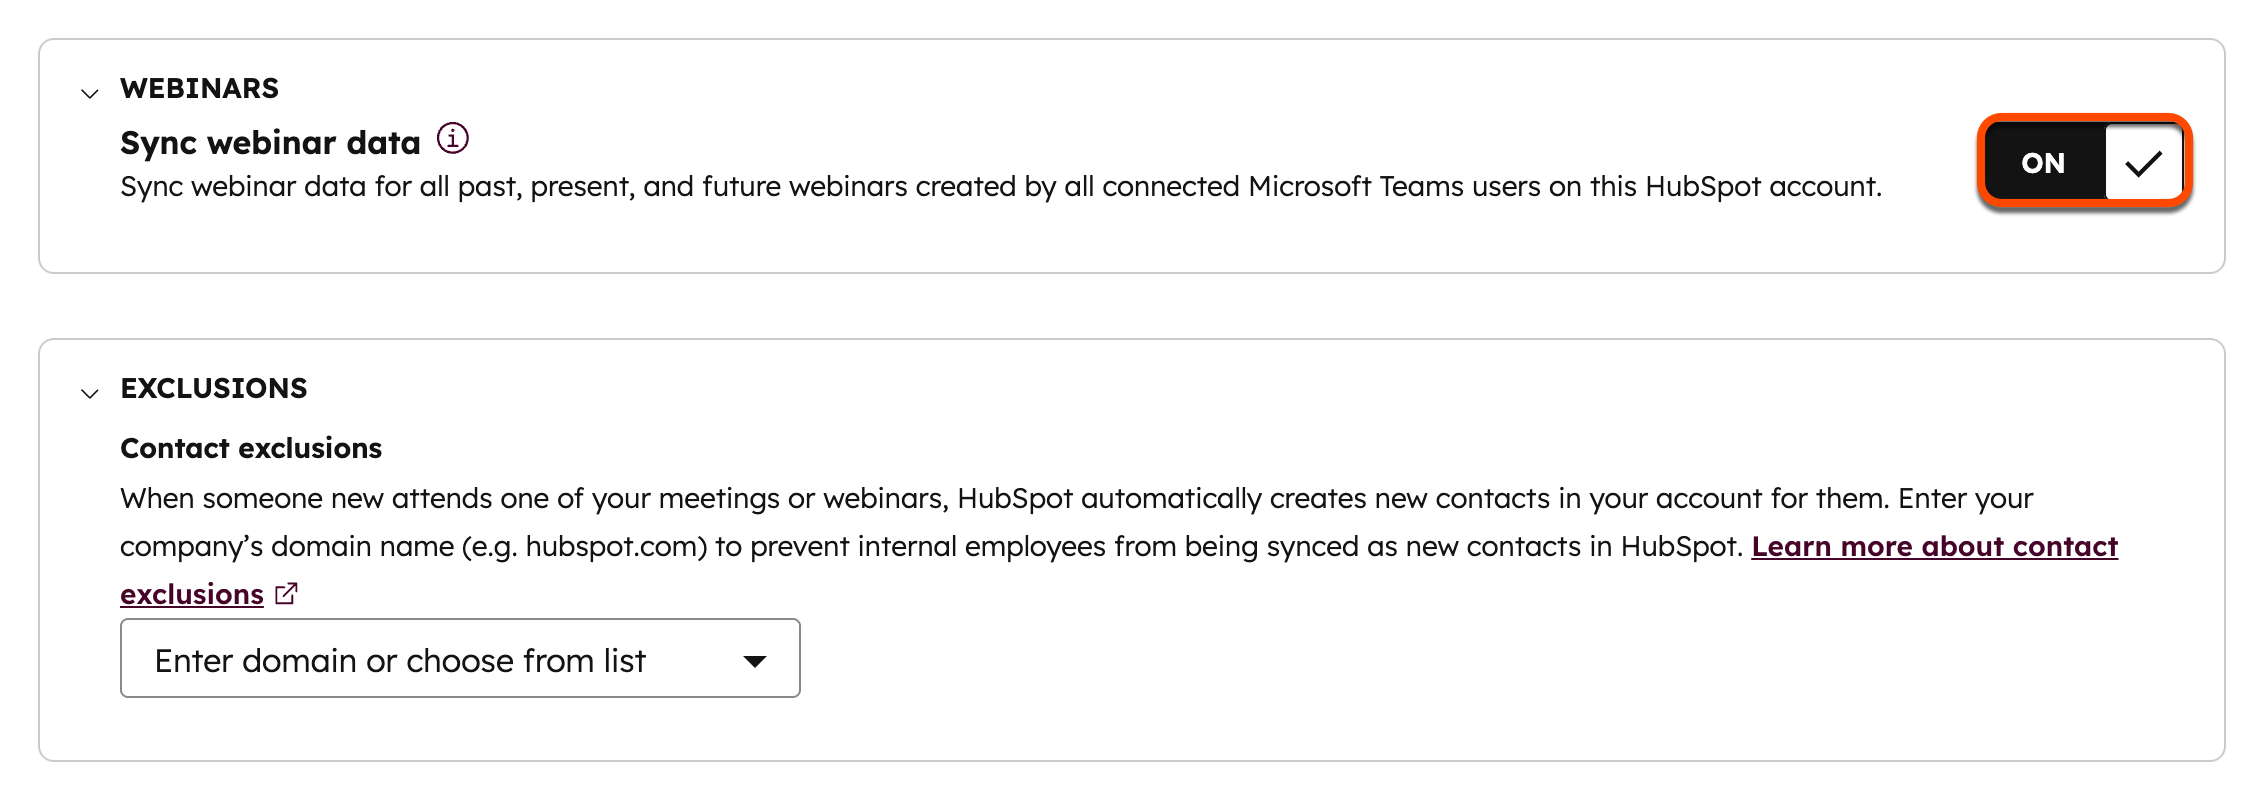The width and height of the screenshot is (2268, 802).
Task: Click the EXCLUSIONS section header
Action: pos(213,388)
